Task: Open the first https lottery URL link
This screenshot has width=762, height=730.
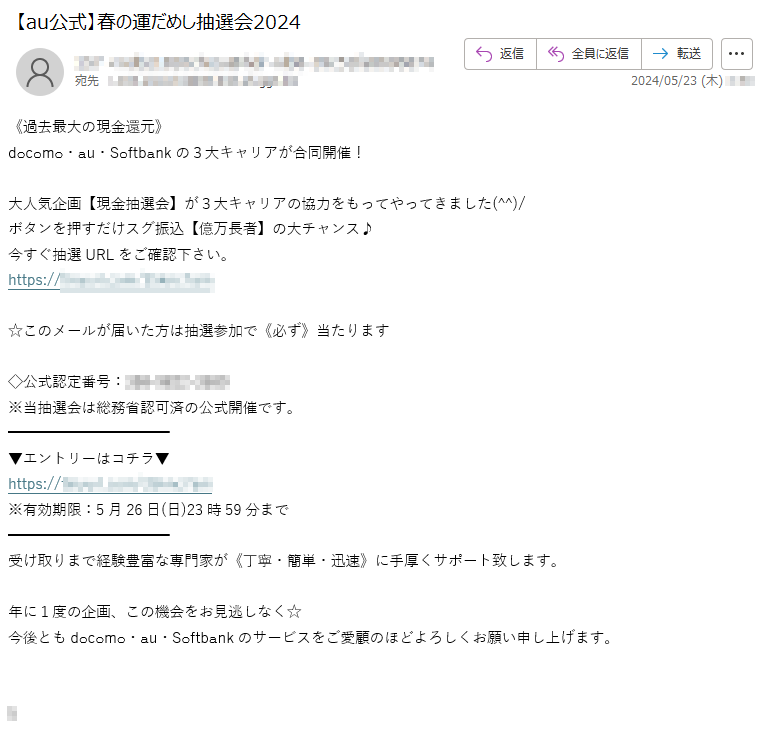Action: [111, 280]
